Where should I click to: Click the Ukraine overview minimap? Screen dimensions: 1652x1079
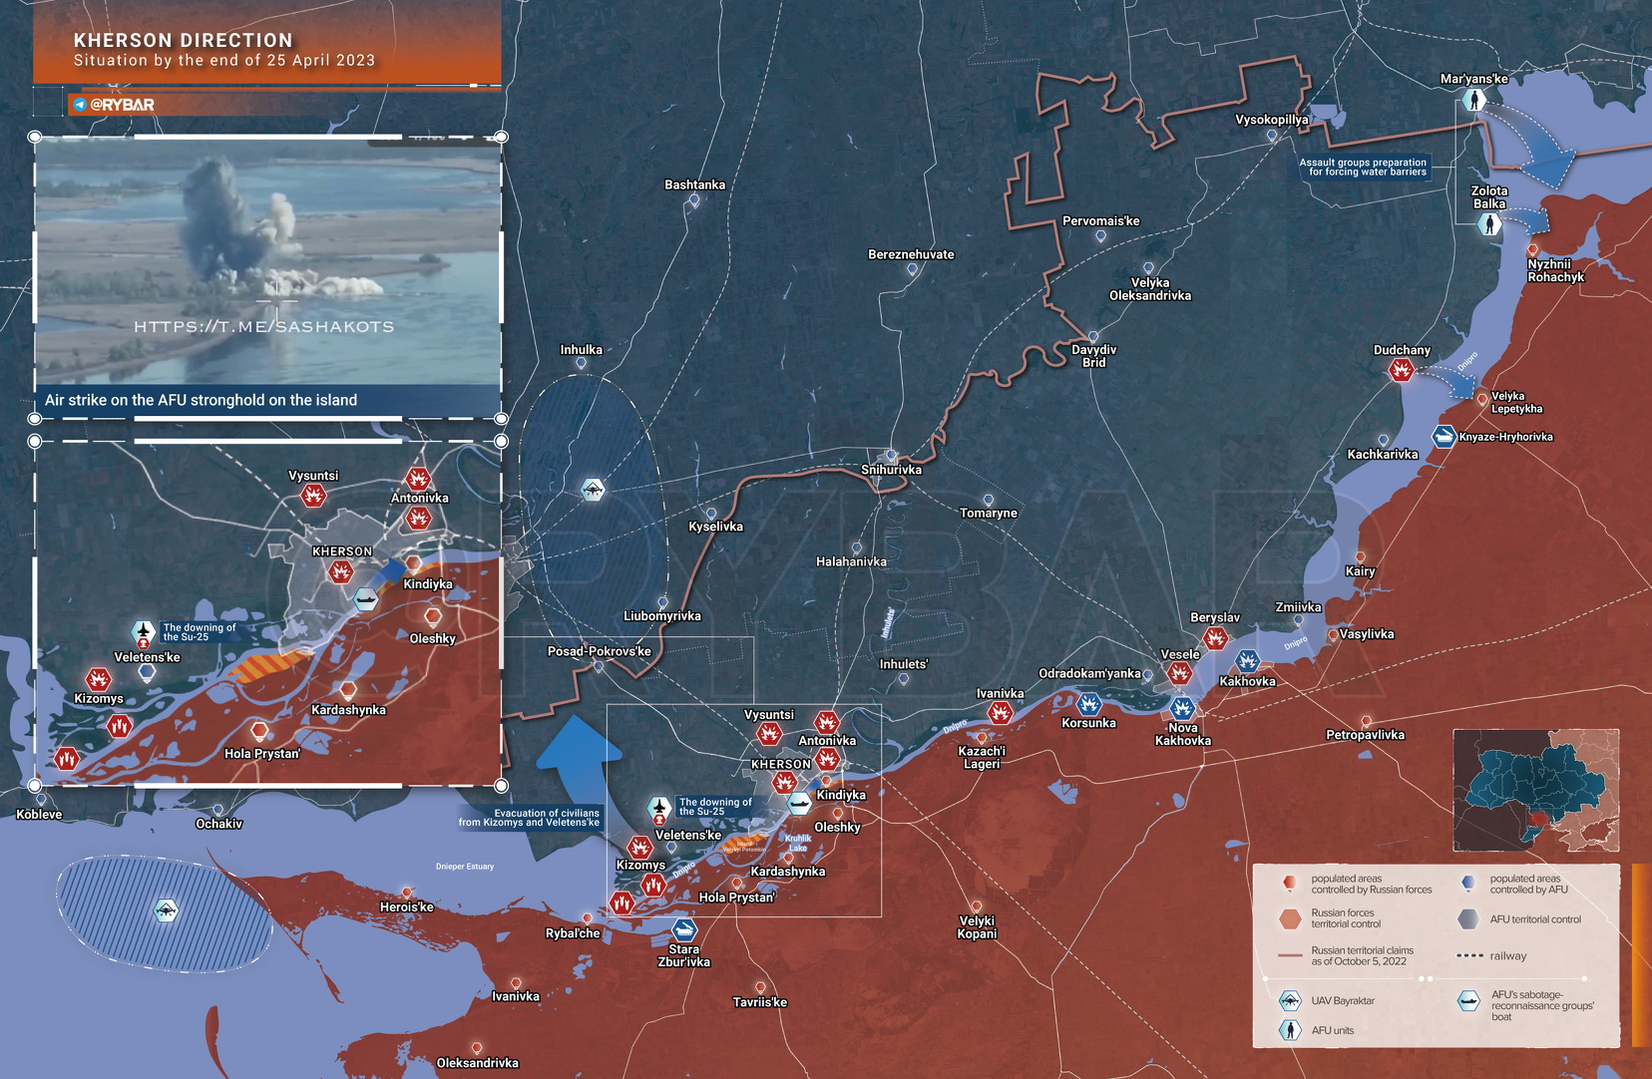click(1535, 790)
